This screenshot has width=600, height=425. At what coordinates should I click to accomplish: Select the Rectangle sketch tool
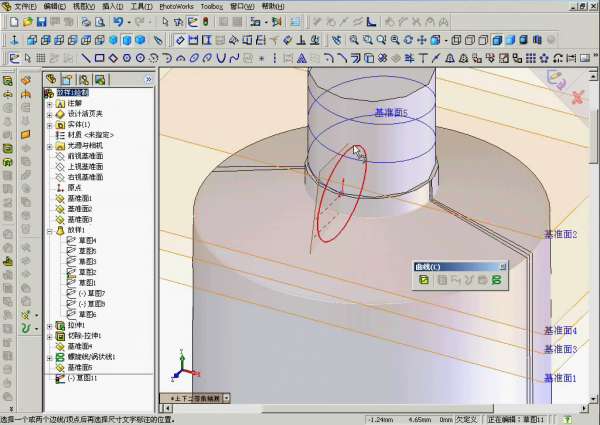[101, 58]
